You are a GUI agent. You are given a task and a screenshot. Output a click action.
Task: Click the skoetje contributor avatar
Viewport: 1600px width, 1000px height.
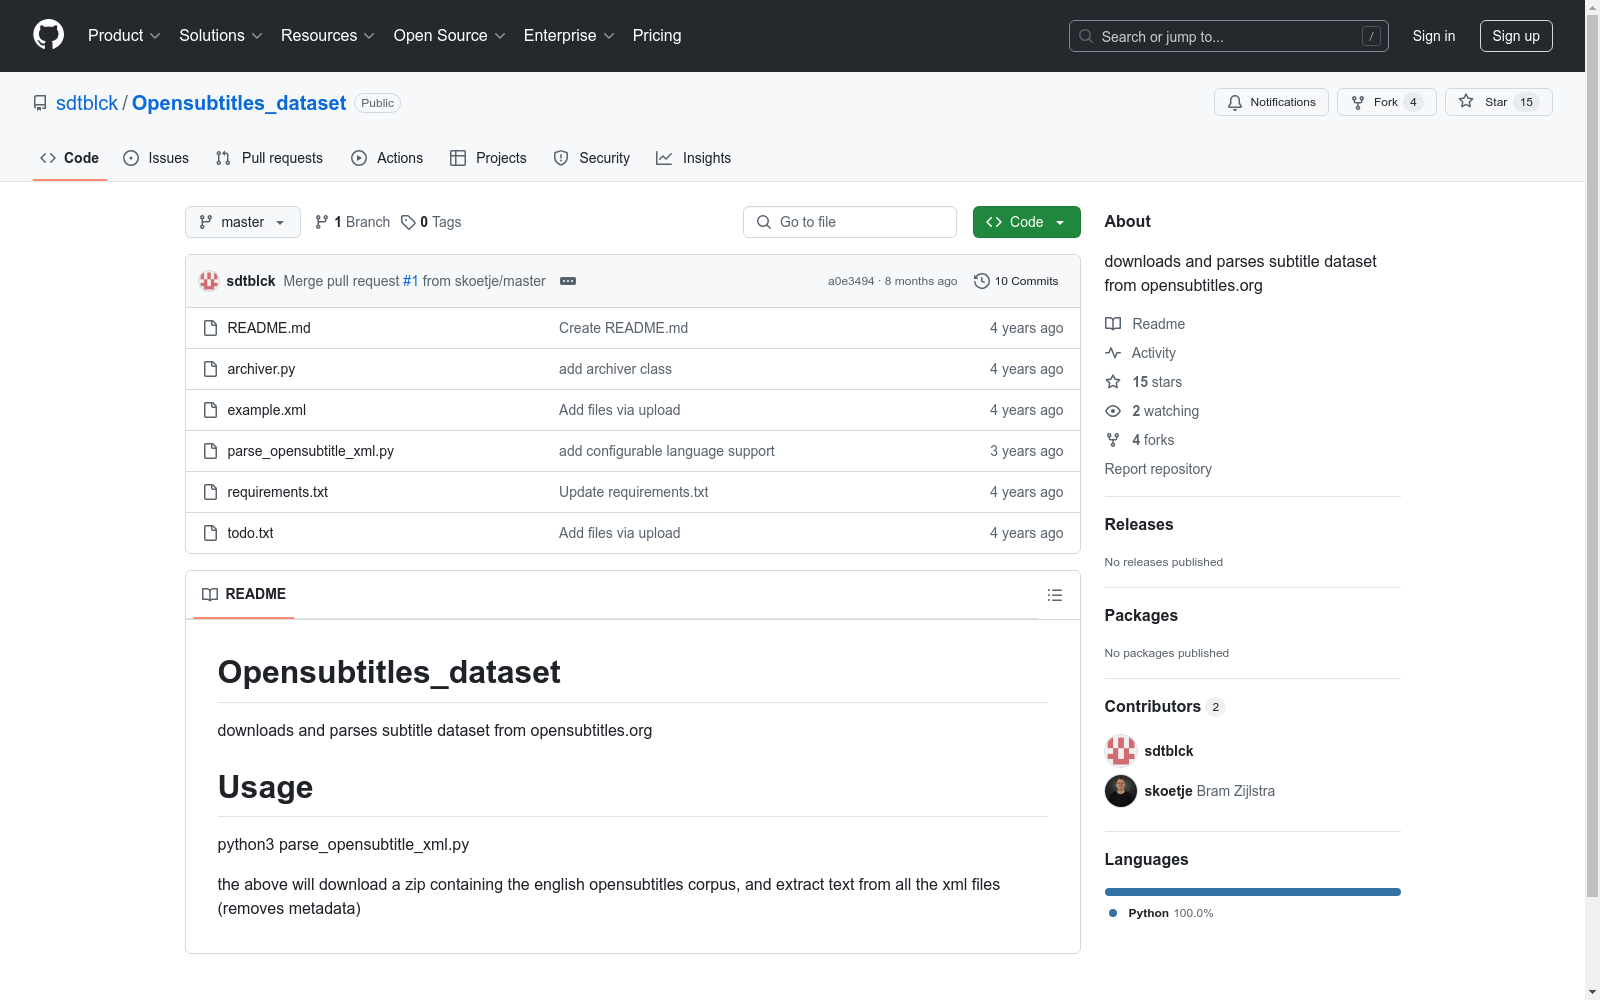point(1121,791)
